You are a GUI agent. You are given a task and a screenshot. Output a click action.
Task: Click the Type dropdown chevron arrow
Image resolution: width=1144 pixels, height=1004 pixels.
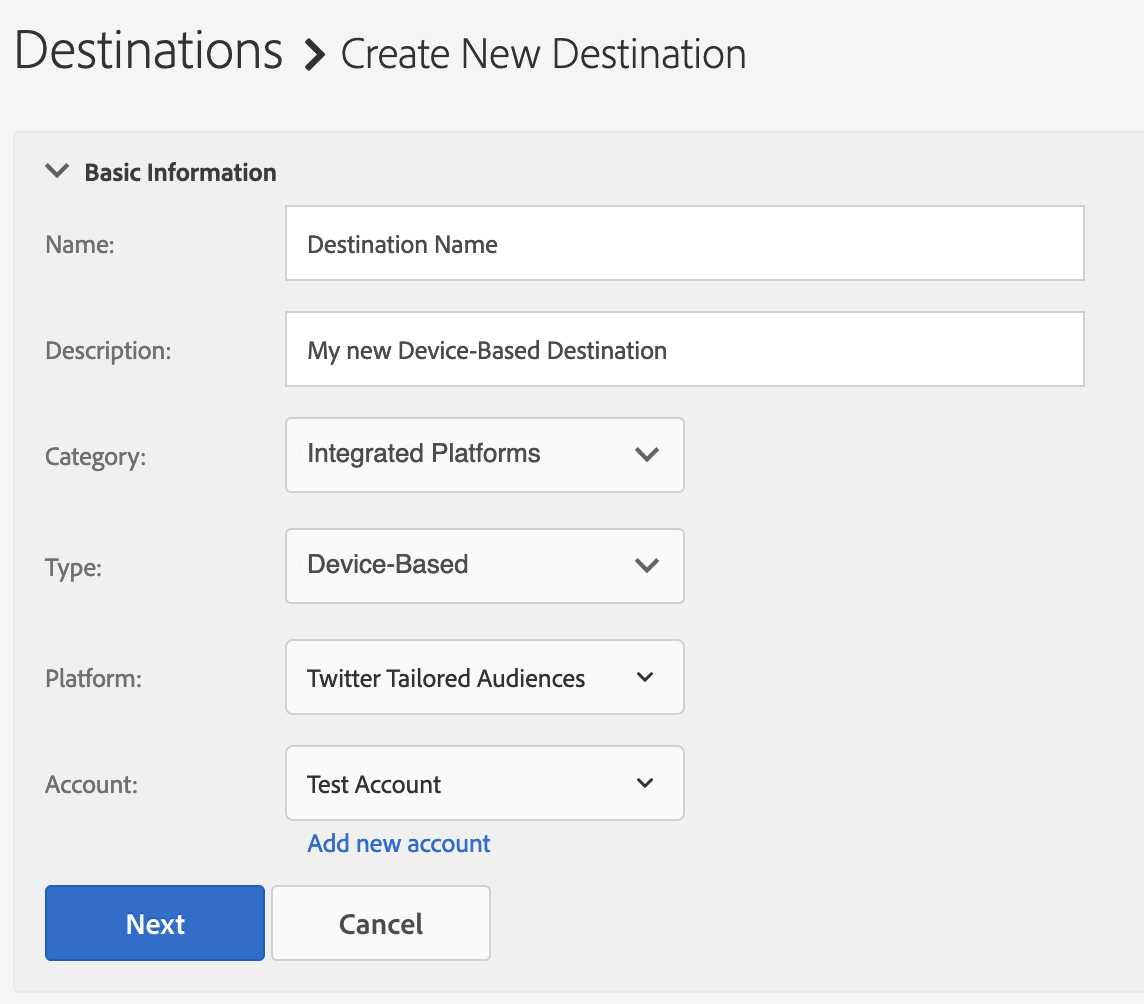[x=647, y=566]
